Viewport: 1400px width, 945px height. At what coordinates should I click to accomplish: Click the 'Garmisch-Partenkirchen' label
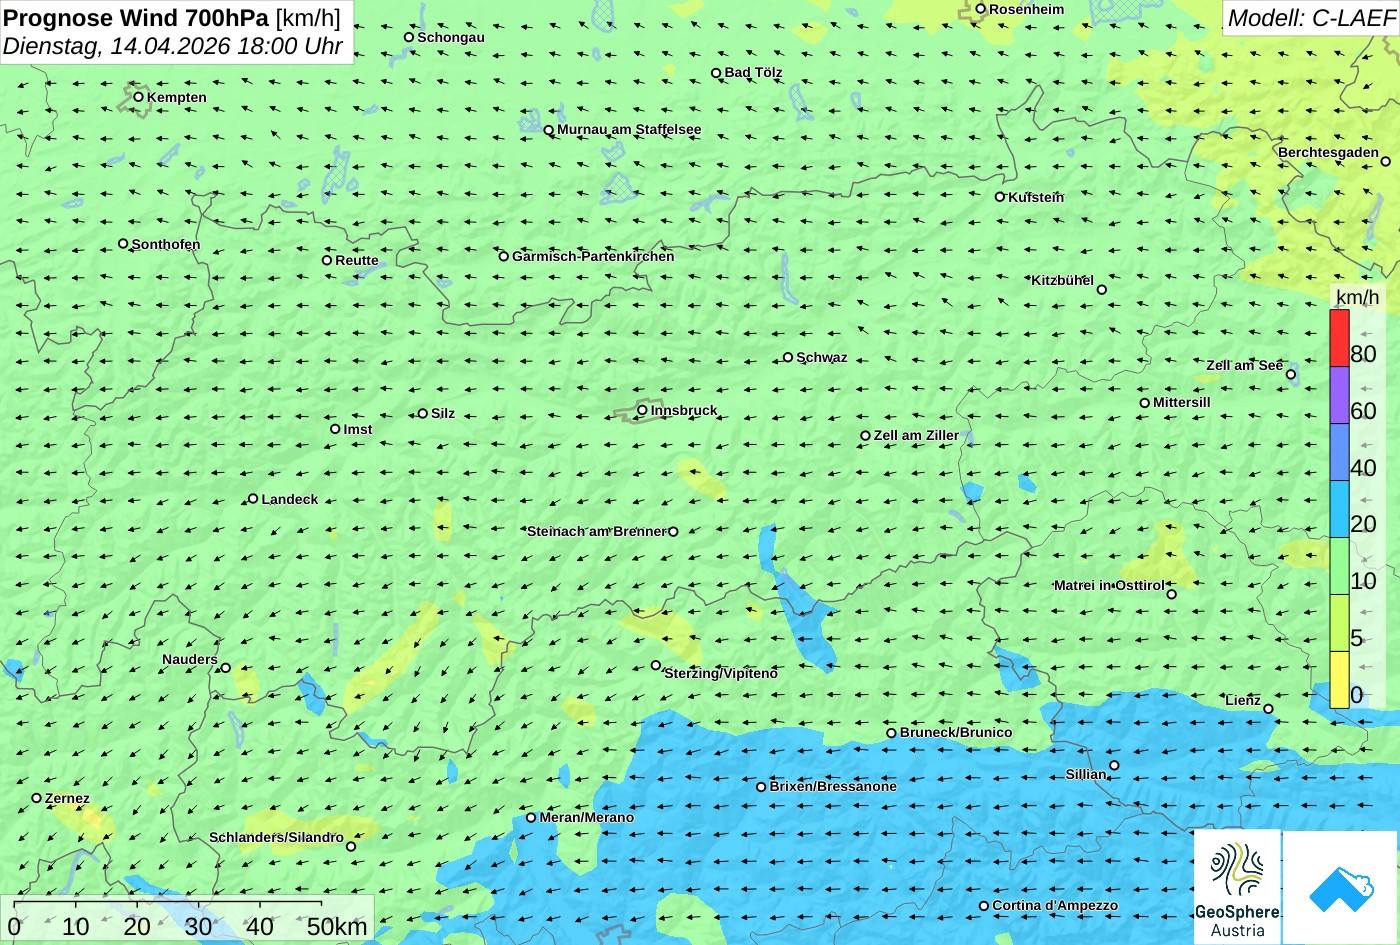[593, 256]
